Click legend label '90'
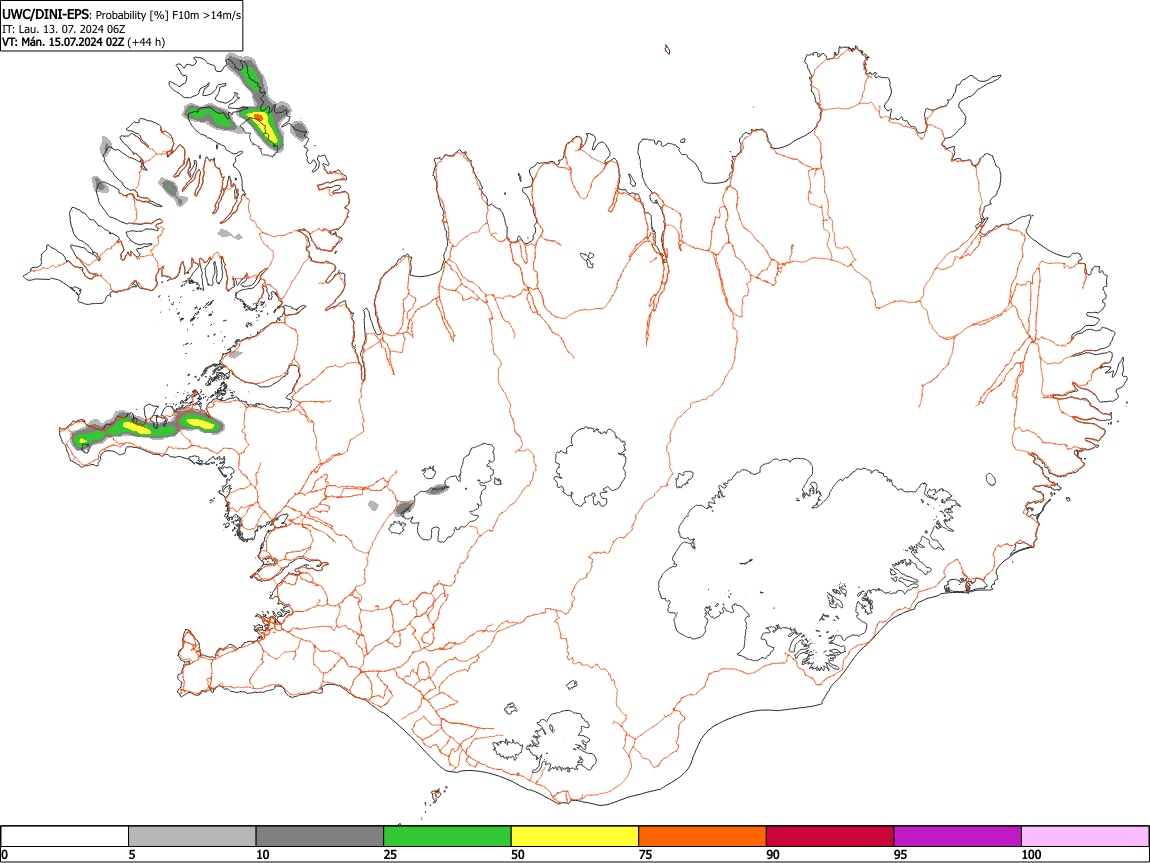The image size is (1150, 863). pos(773,854)
